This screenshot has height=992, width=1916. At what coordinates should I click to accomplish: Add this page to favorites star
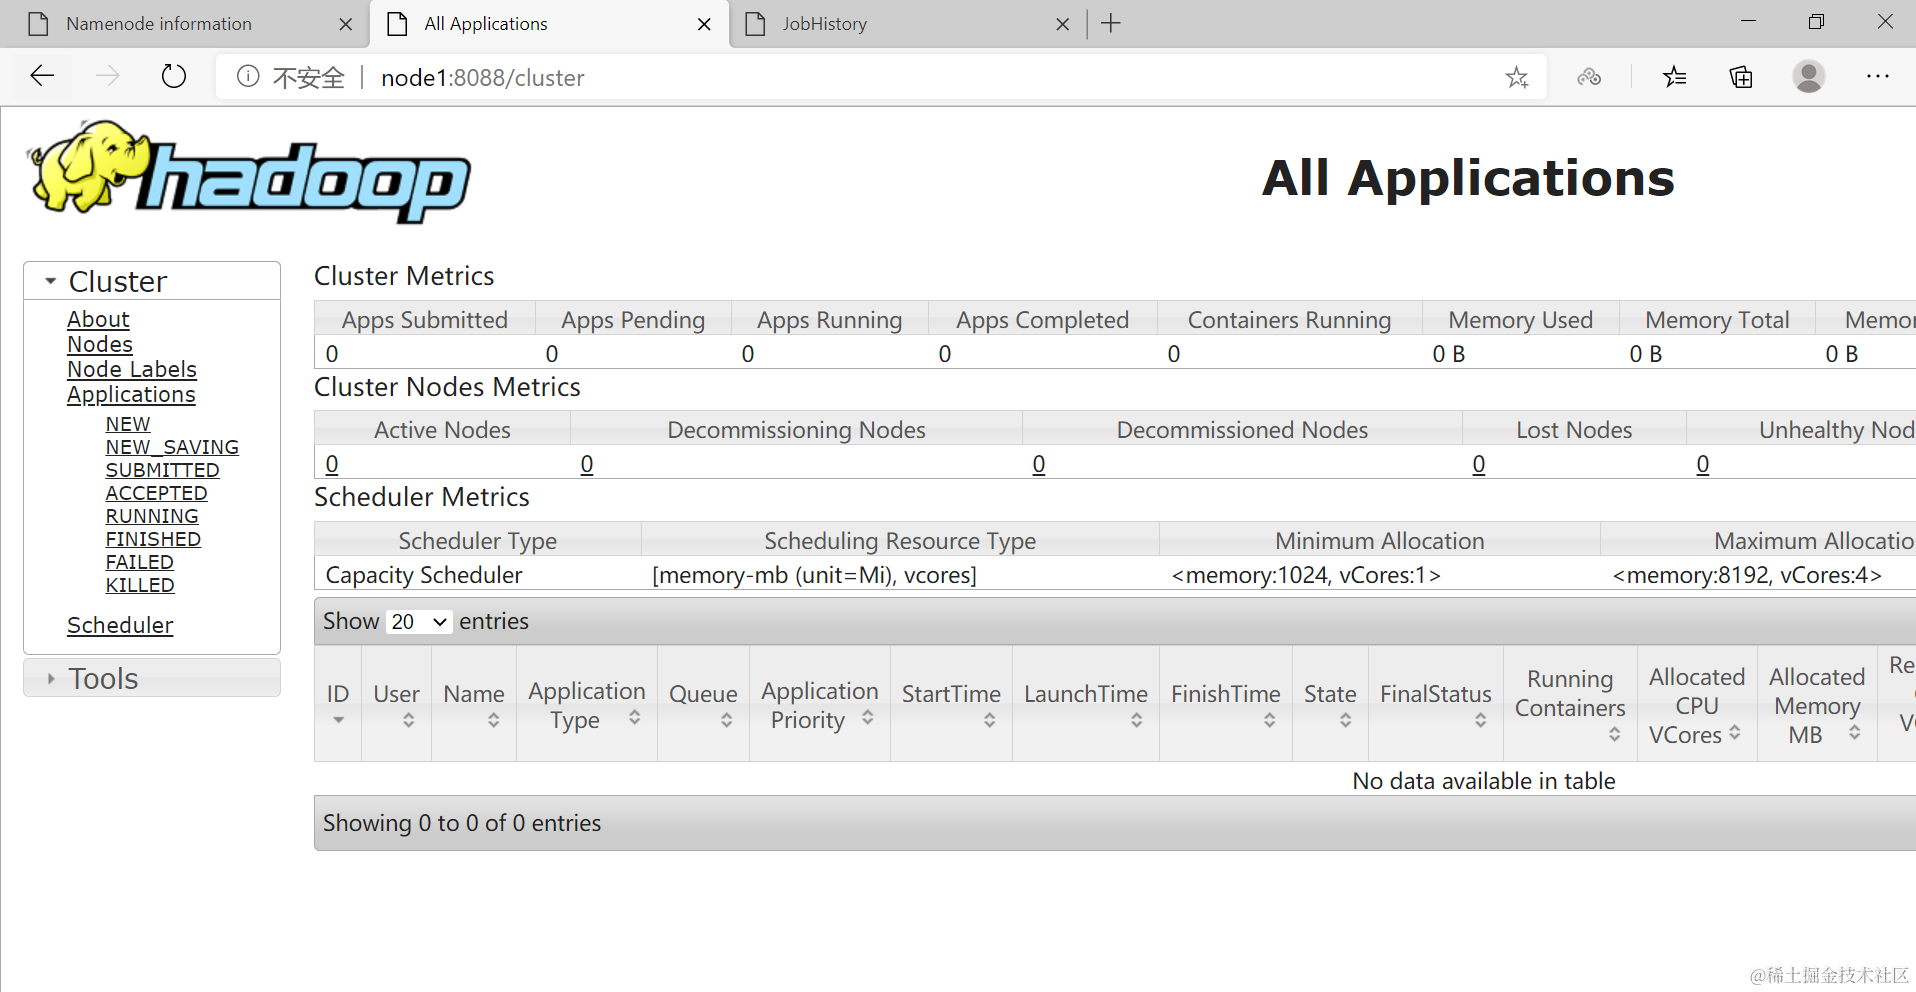point(1518,76)
